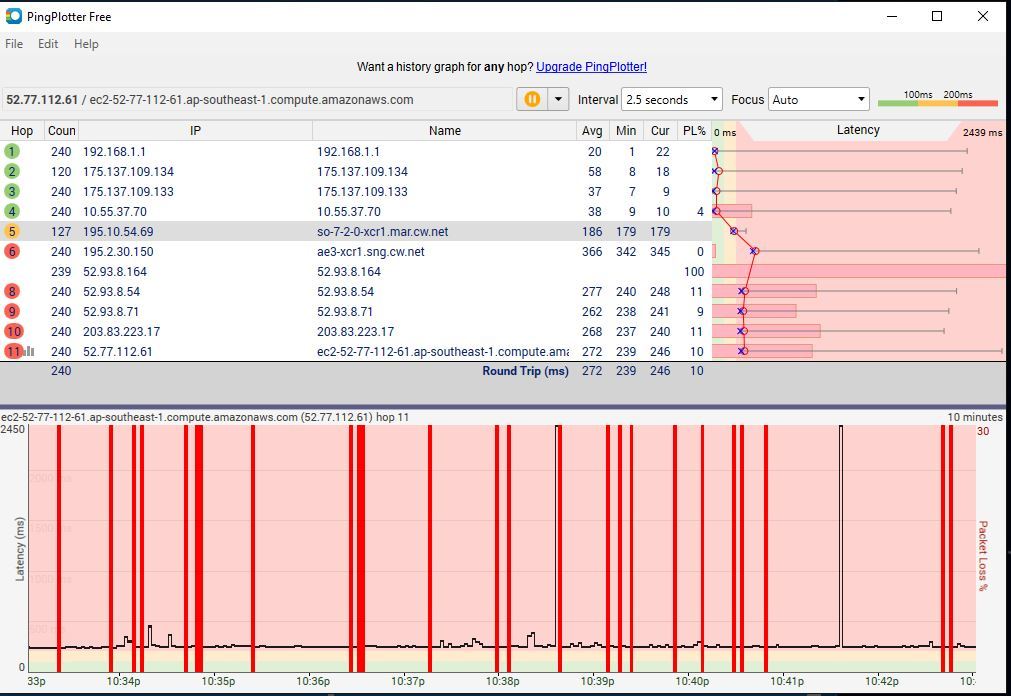Click the red hop 6 circle icon

pos(12,251)
